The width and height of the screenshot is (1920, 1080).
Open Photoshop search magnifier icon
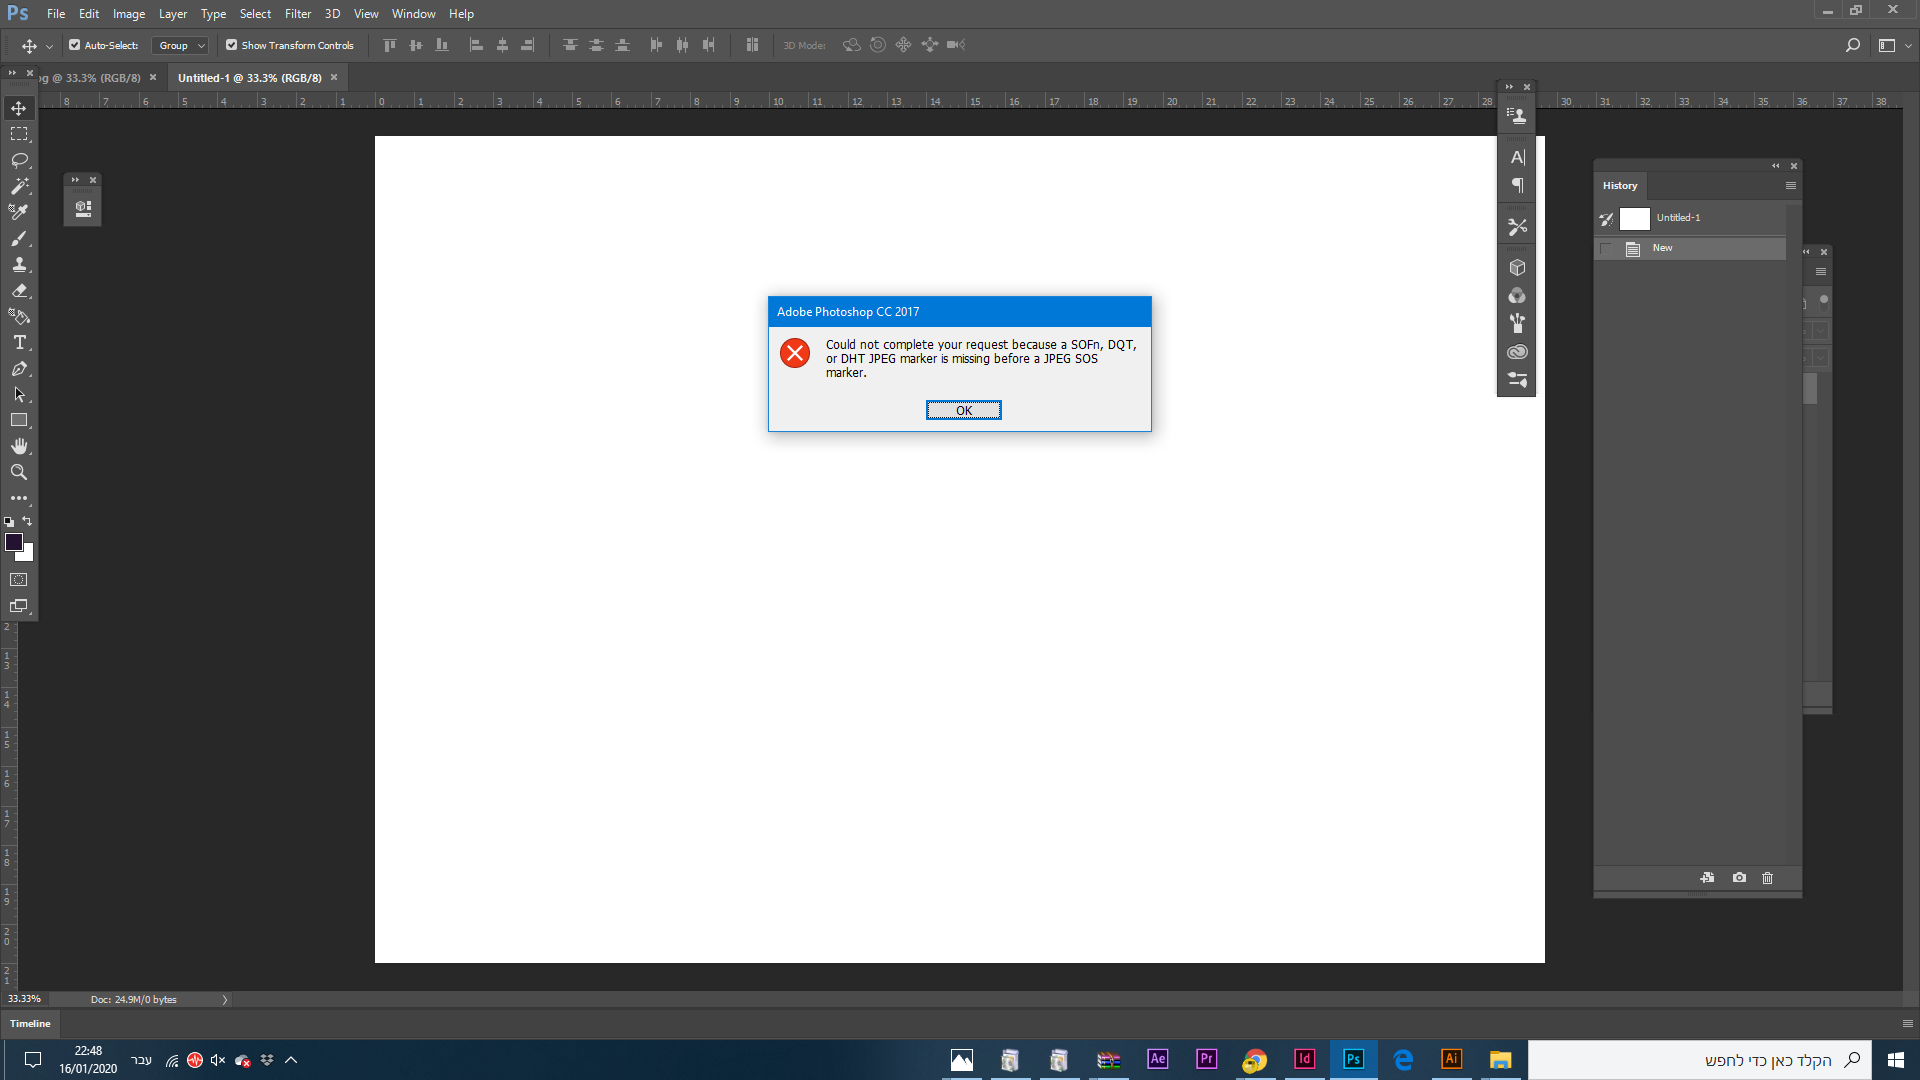1852,45
